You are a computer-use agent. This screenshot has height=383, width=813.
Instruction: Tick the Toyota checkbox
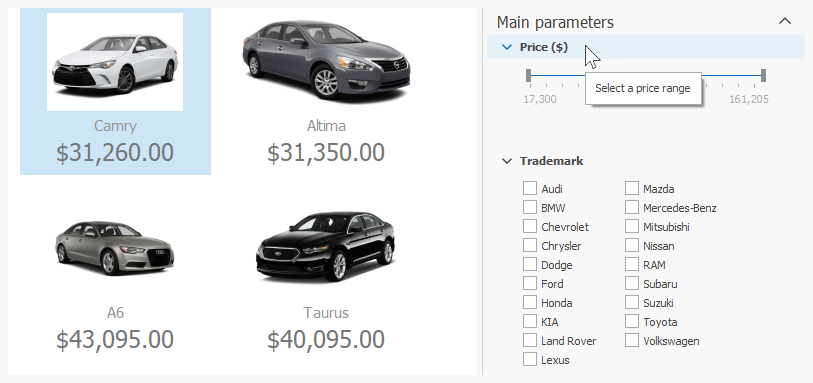[x=632, y=321]
